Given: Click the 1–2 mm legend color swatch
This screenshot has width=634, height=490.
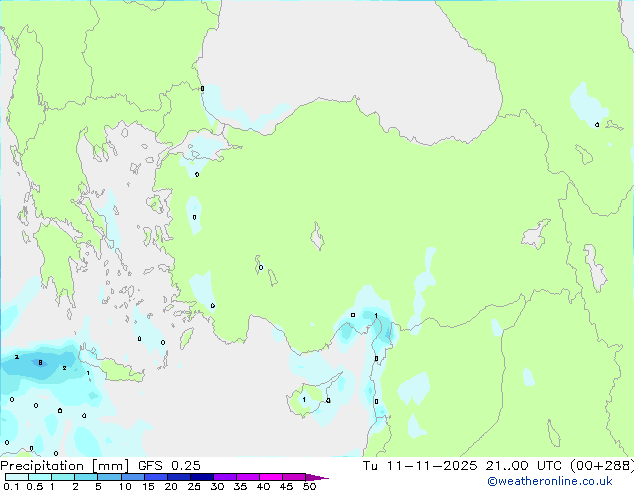Looking at the screenshot, I should pyautogui.click(x=63, y=477).
